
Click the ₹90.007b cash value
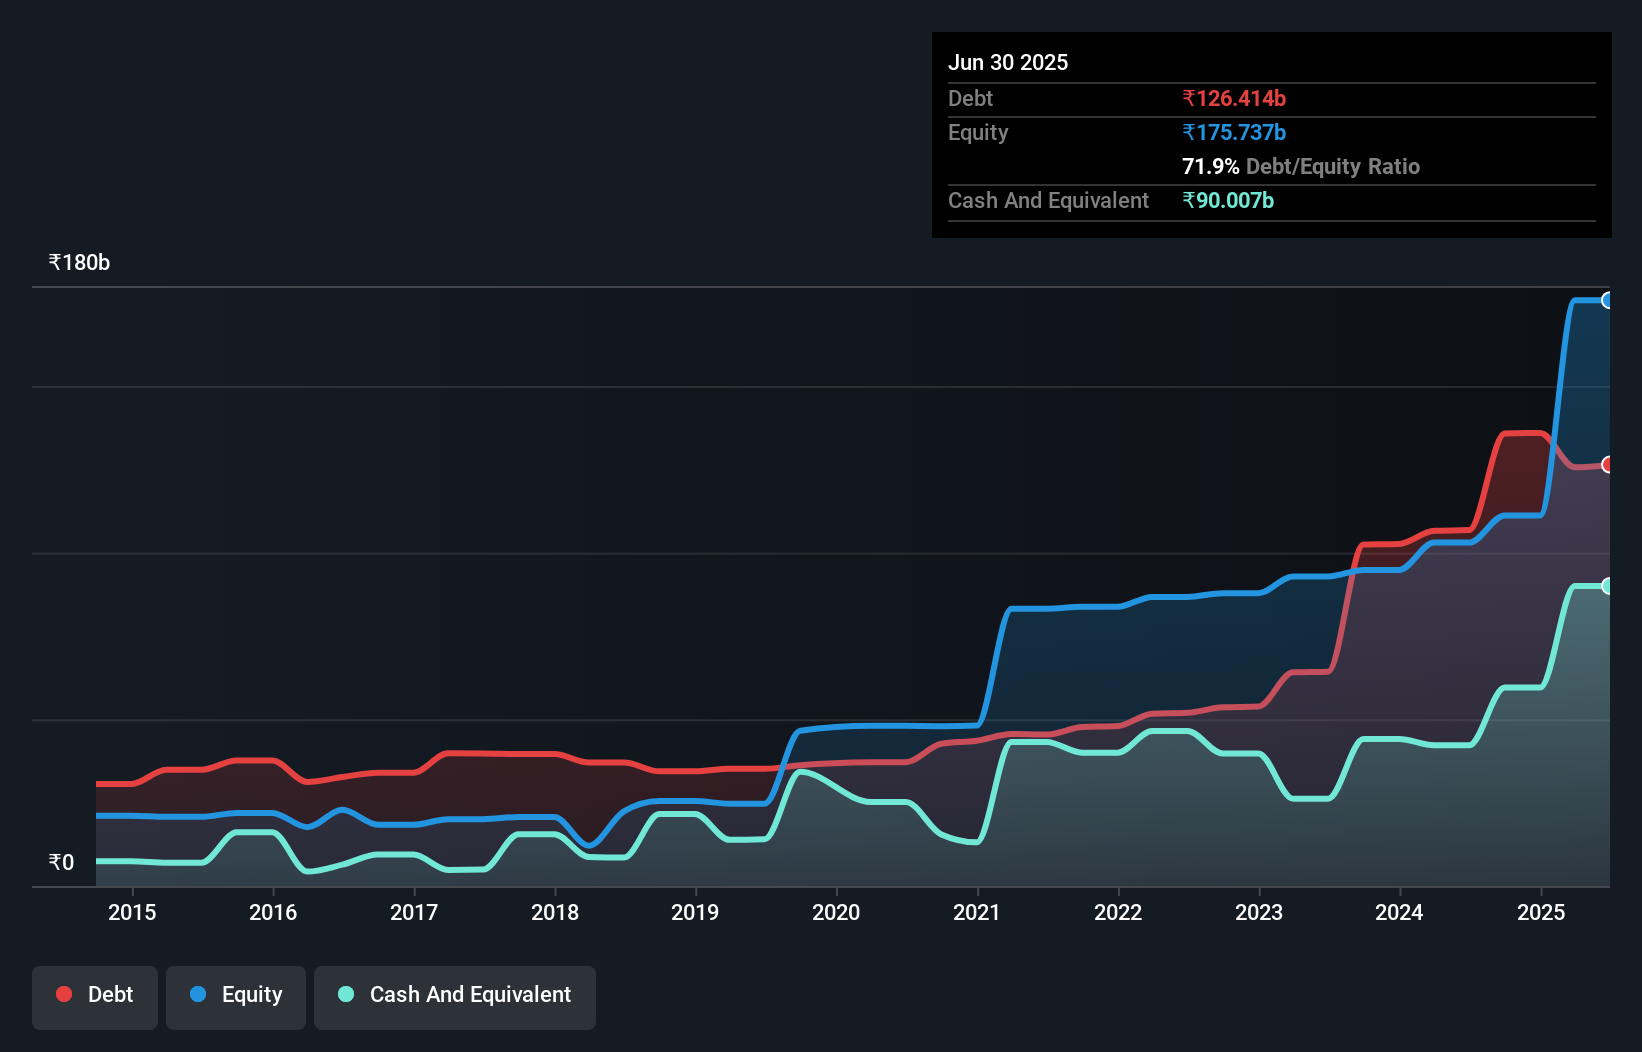pyautogui.click(x=1228, y=200)
